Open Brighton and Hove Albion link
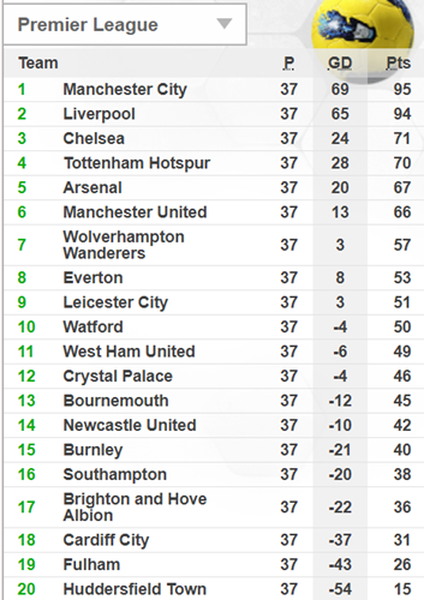This screenshot has width=424, height=600. [135, 507]
